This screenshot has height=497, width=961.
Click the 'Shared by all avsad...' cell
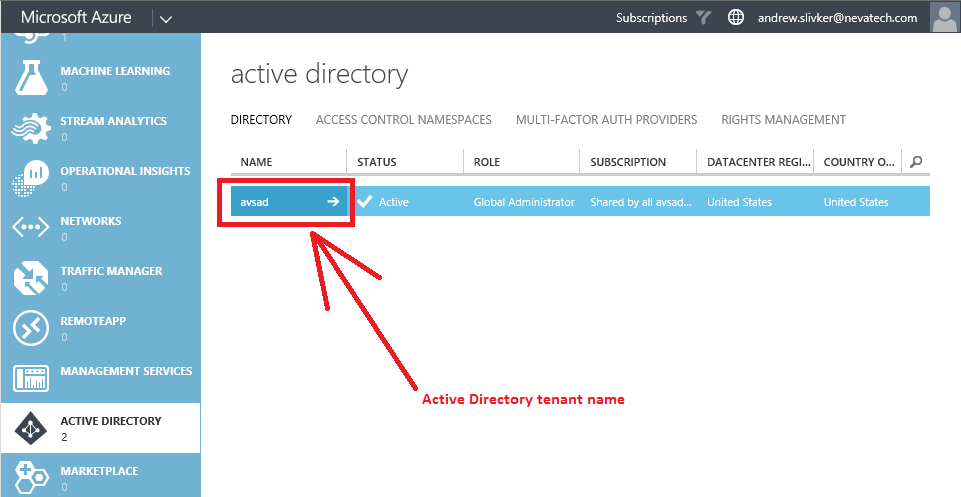641,202
